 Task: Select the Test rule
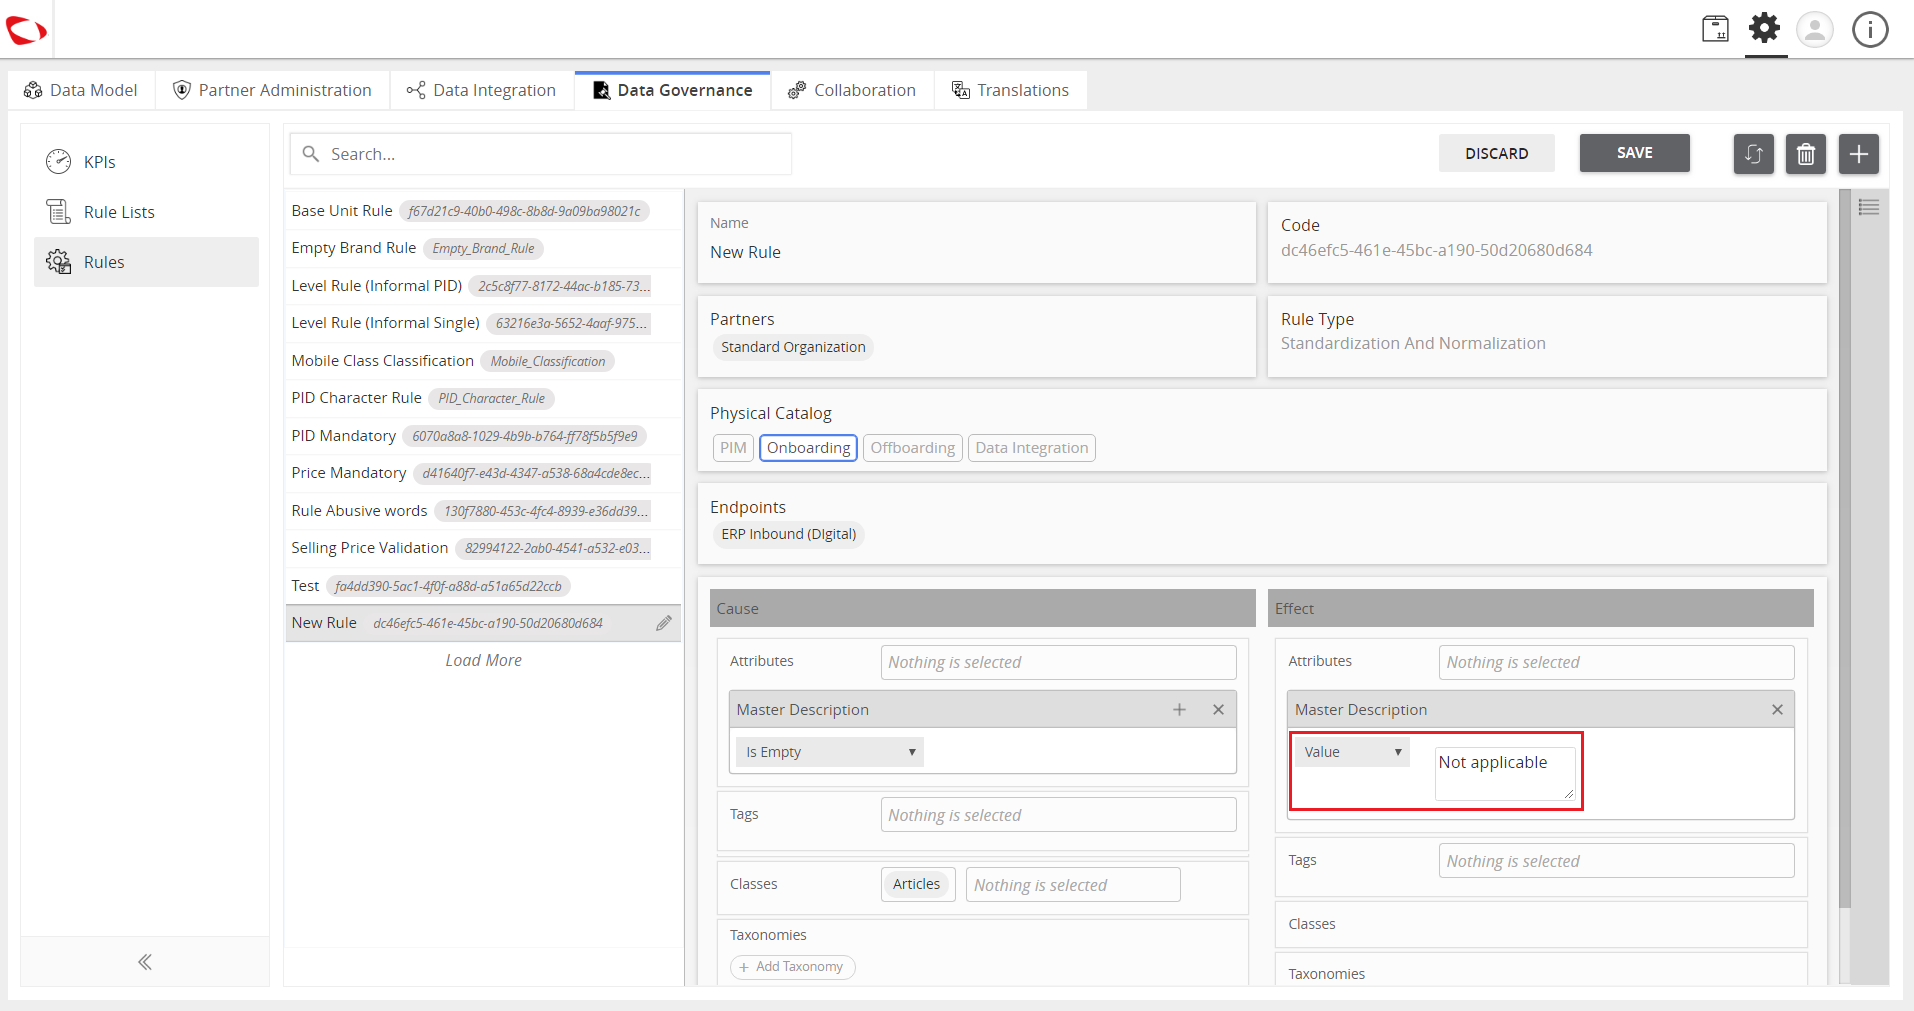(483, 586)
